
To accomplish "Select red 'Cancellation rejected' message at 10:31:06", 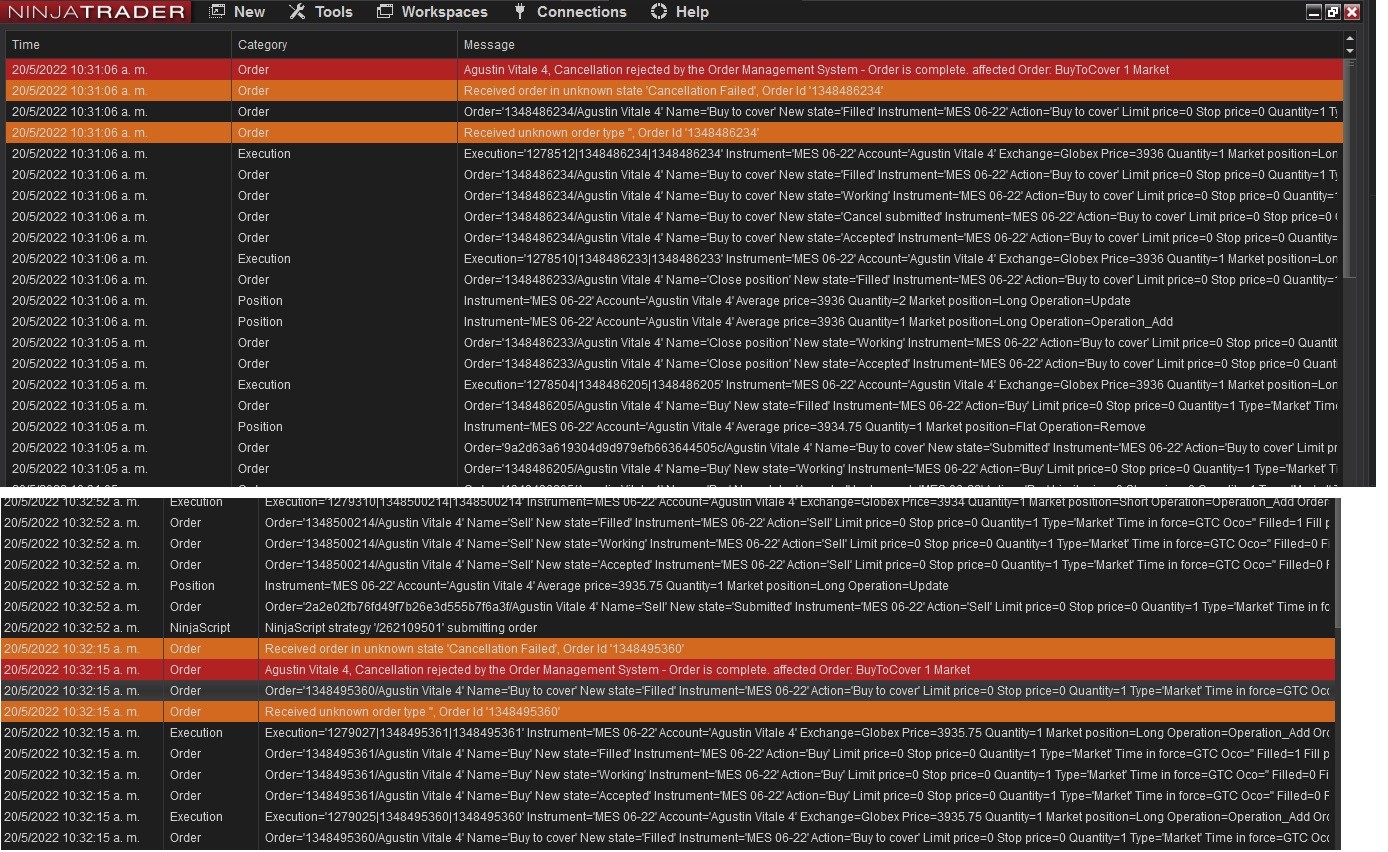I will [674, 70].
